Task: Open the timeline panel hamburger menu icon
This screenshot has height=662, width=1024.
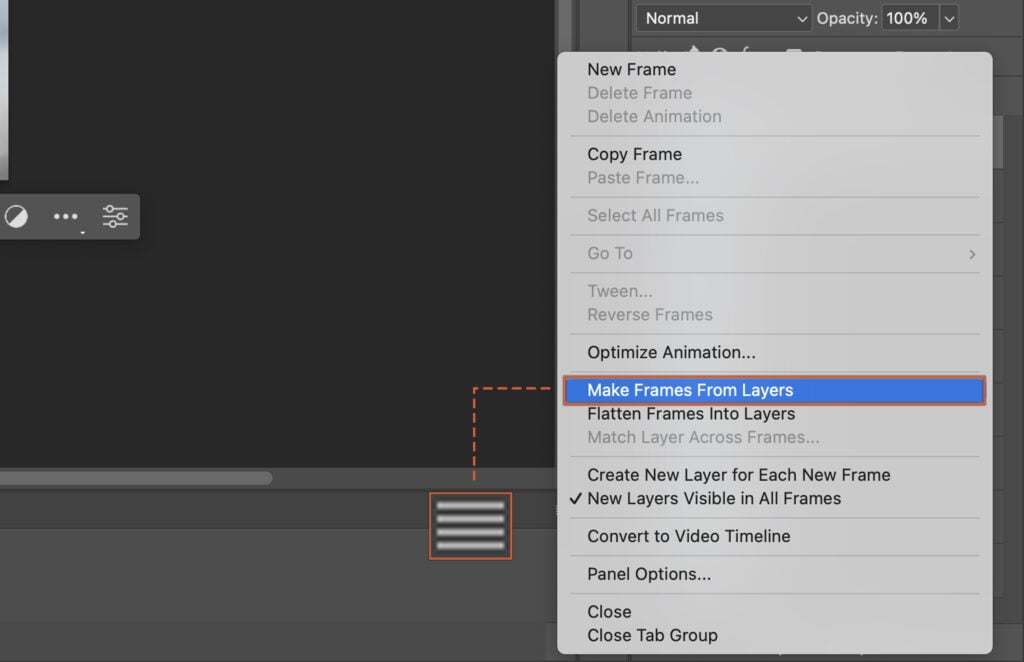Action: pos(470,525)
